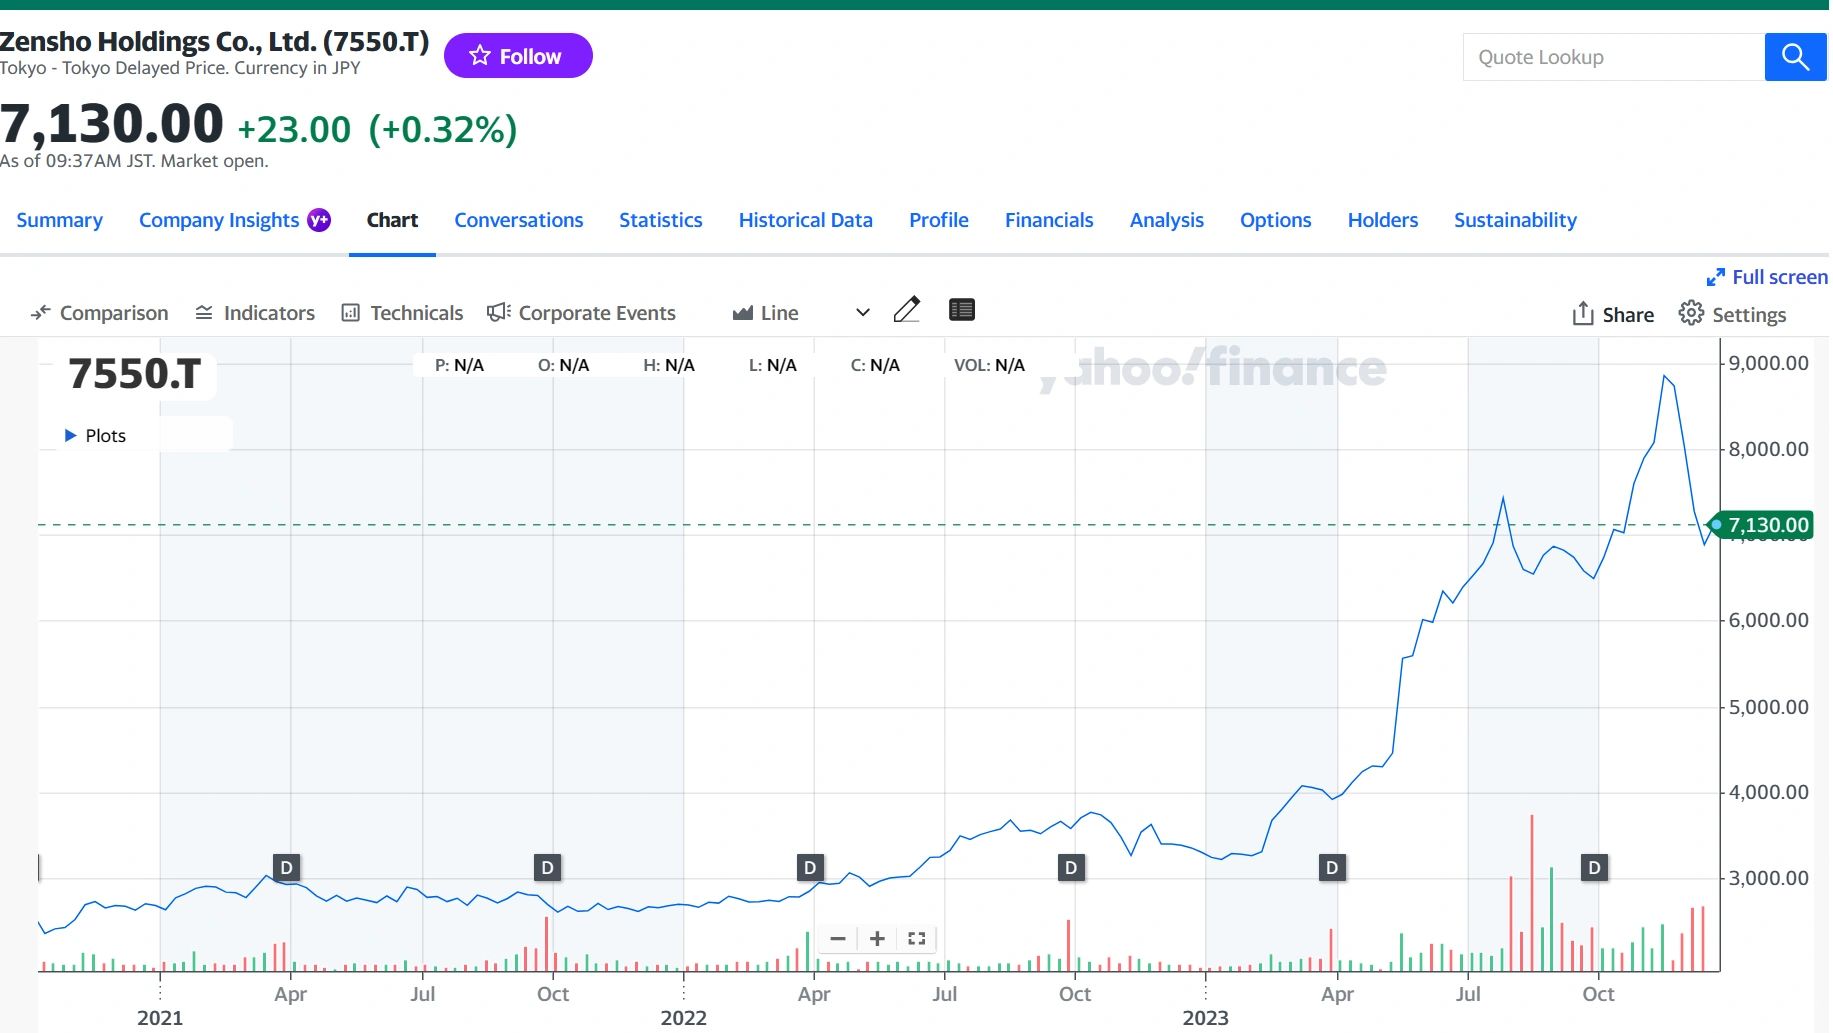This screenshot has height=1033, width=1833.
Task: Switch to the Analysis tab
Action: pyautogui.click(x=1166, y=220)
